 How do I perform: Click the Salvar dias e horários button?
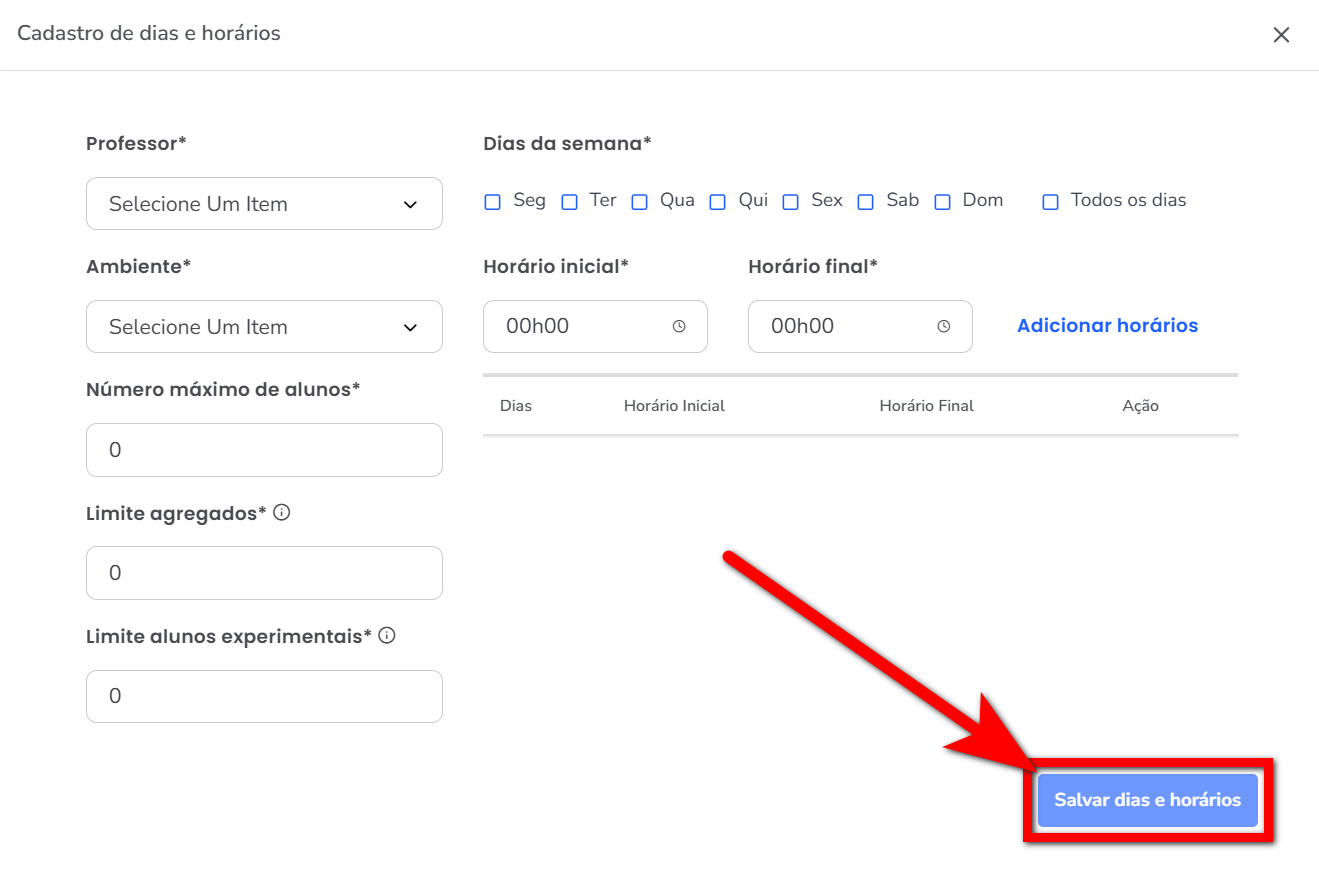(1147, 800)
